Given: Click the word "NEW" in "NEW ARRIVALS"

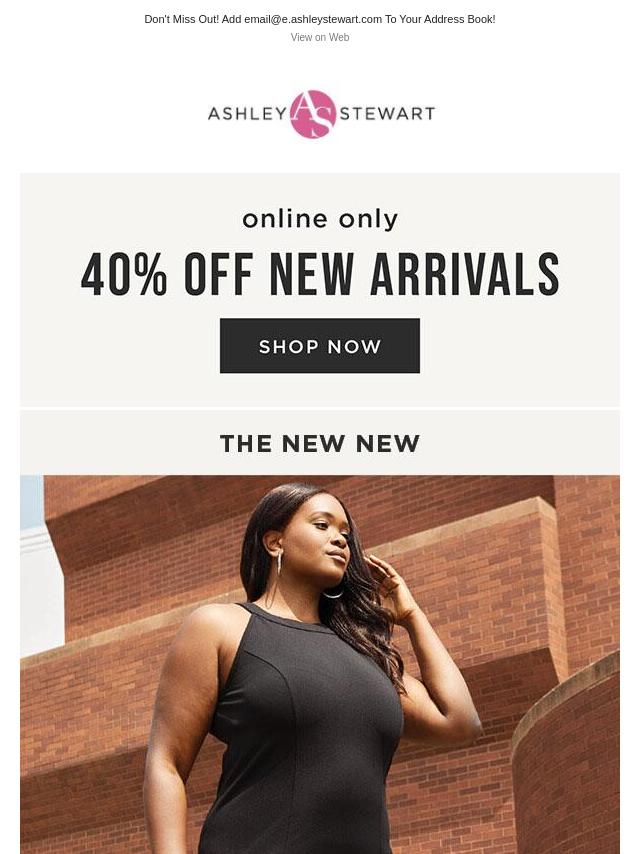Looking at the screenshot, I should pos(312,274).
